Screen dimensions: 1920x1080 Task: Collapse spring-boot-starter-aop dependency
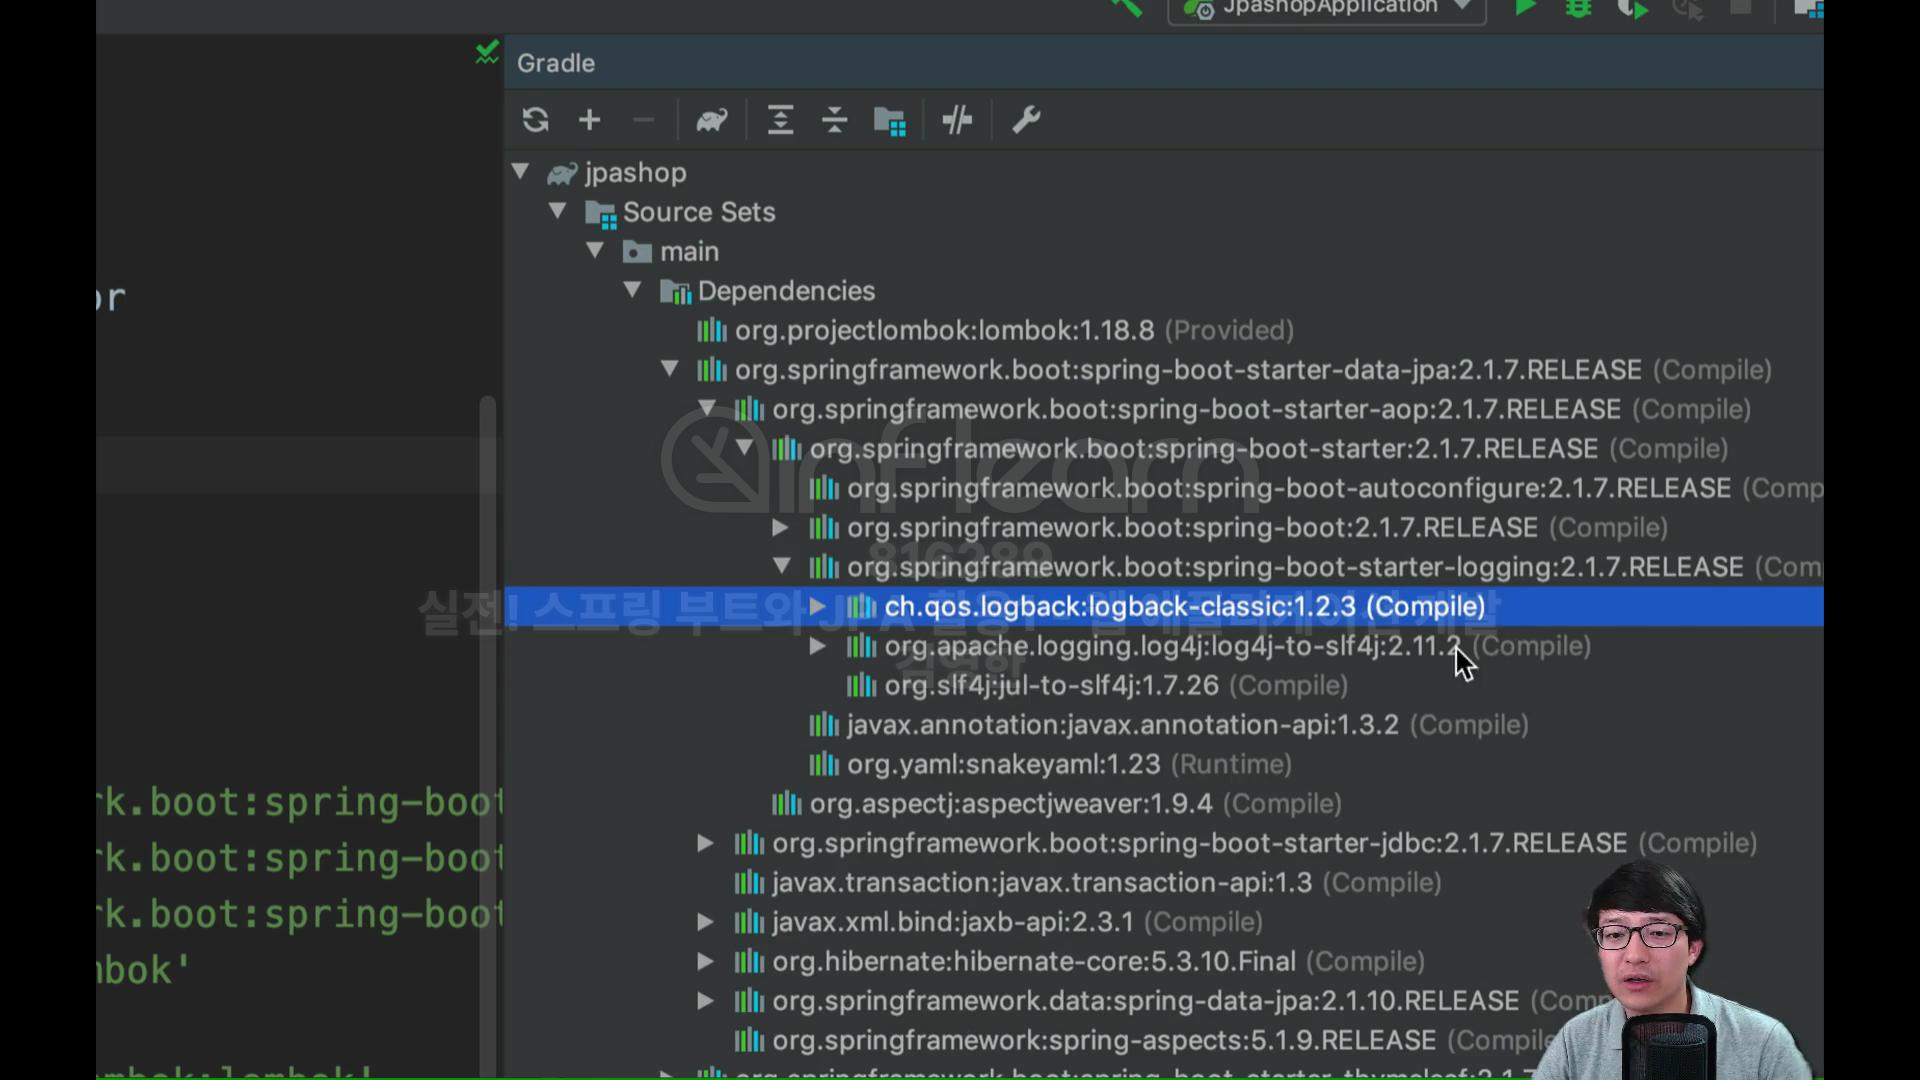click(x=707, y=408)
